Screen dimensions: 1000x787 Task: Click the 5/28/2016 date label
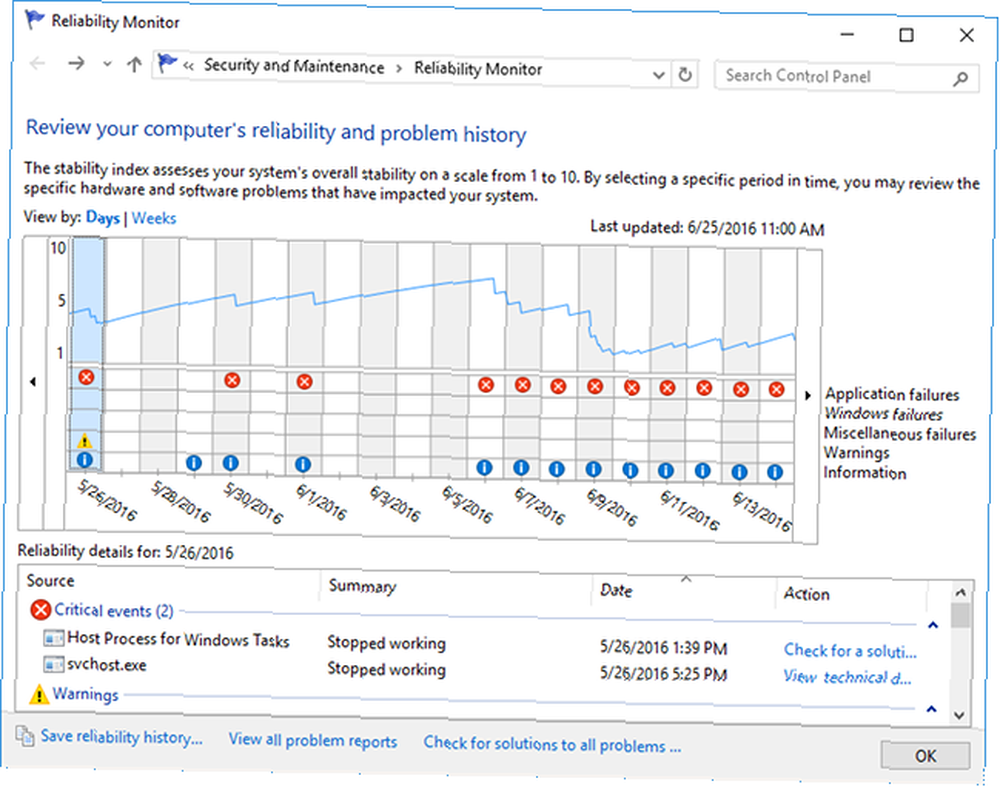coord(180,501)
